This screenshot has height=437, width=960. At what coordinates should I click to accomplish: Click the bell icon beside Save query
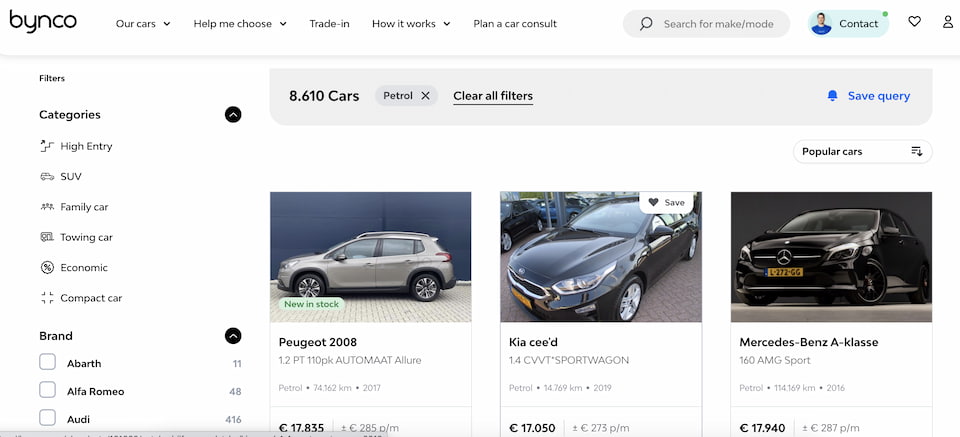[x=832, y=96]
